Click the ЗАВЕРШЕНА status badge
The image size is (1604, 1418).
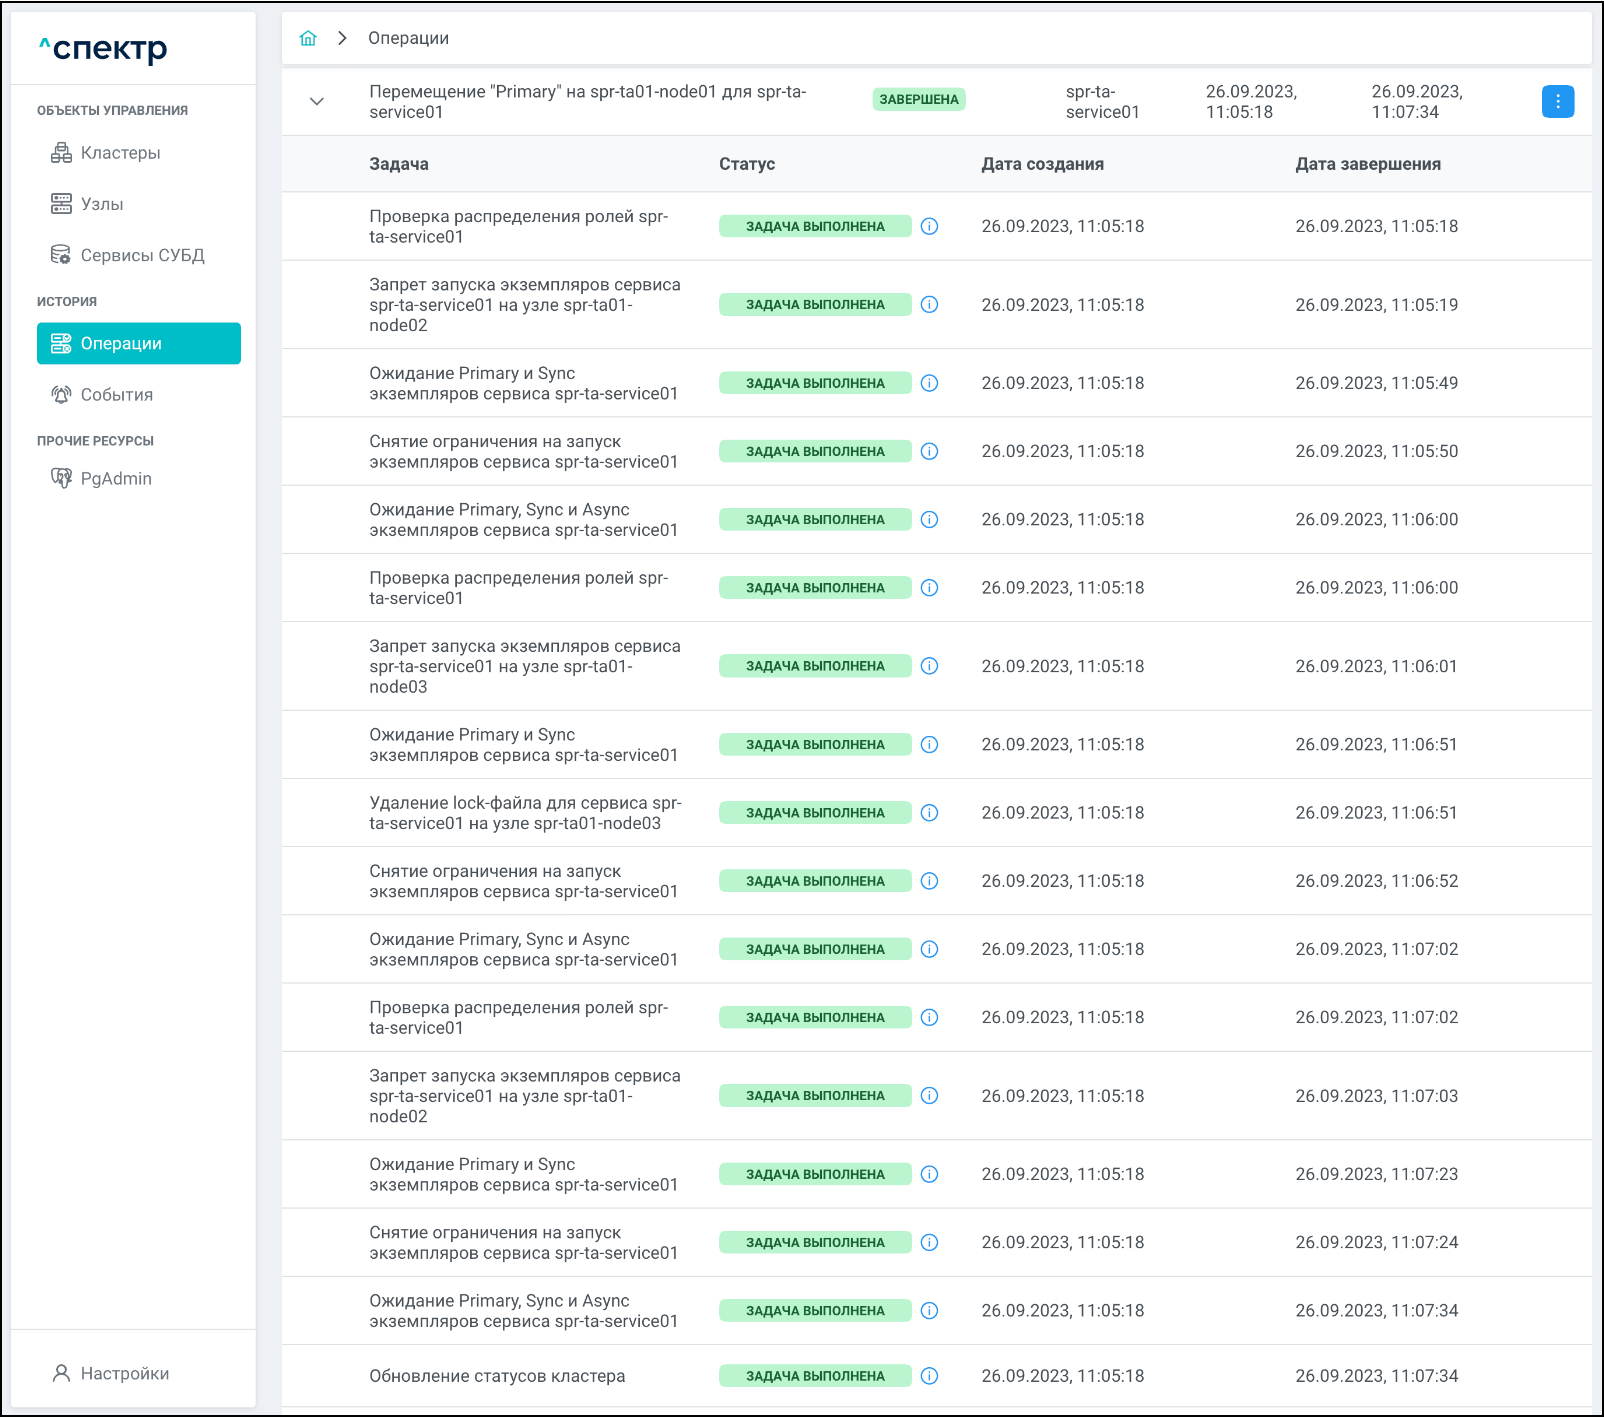point(918,99)
